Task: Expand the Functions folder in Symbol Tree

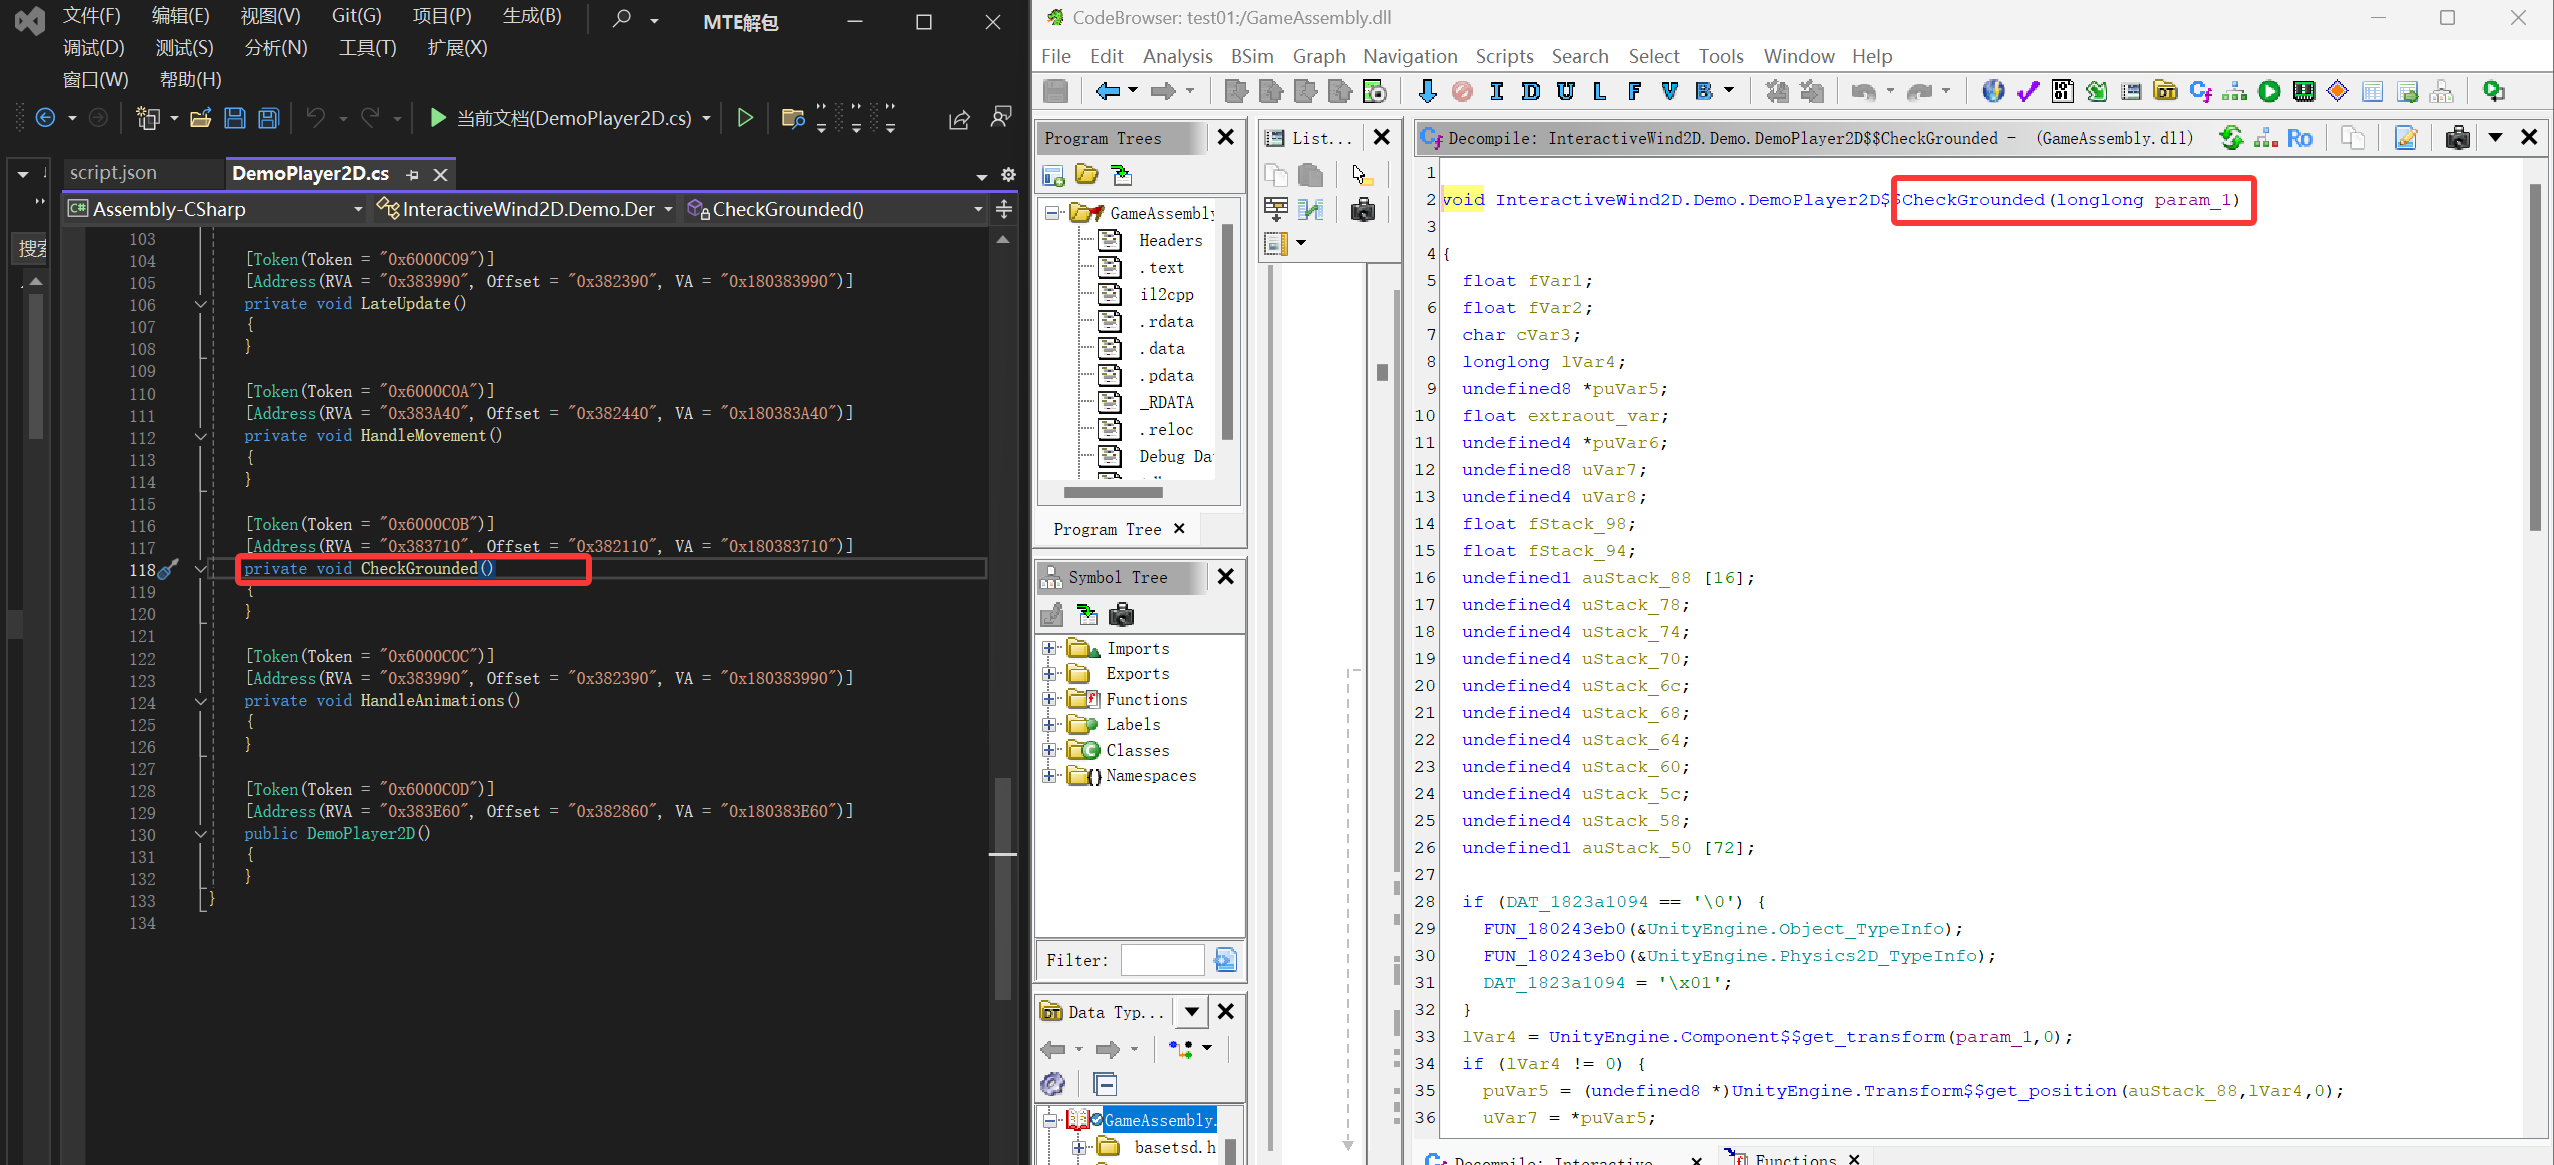Action: coord(1049,699)
